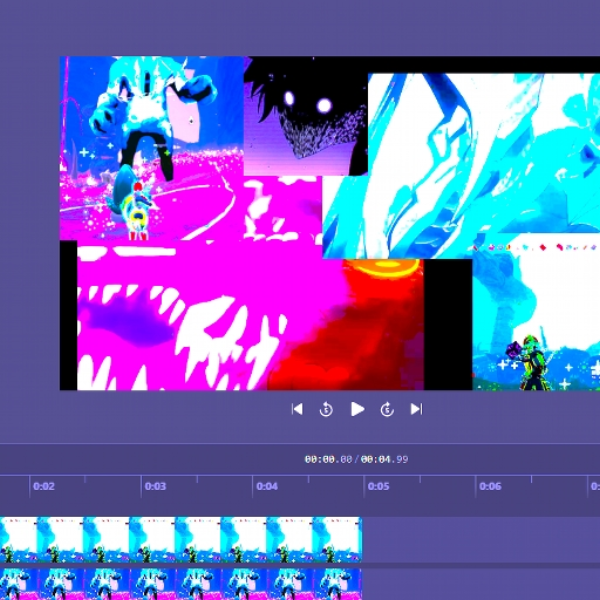This screenshot has width=600, height=600.
Task: Fast-forward 5 seconds
Action: pos(387,409)
